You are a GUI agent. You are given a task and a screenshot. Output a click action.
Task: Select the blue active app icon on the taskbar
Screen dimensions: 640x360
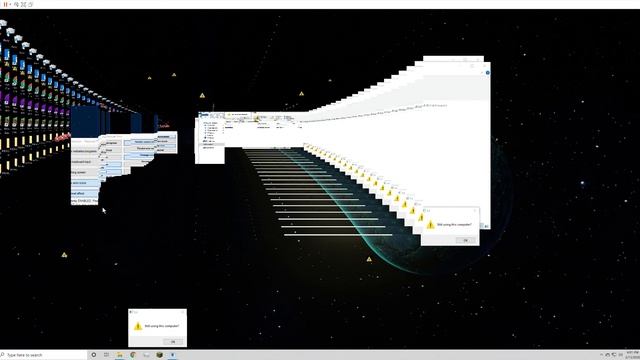tap(172, 355)
